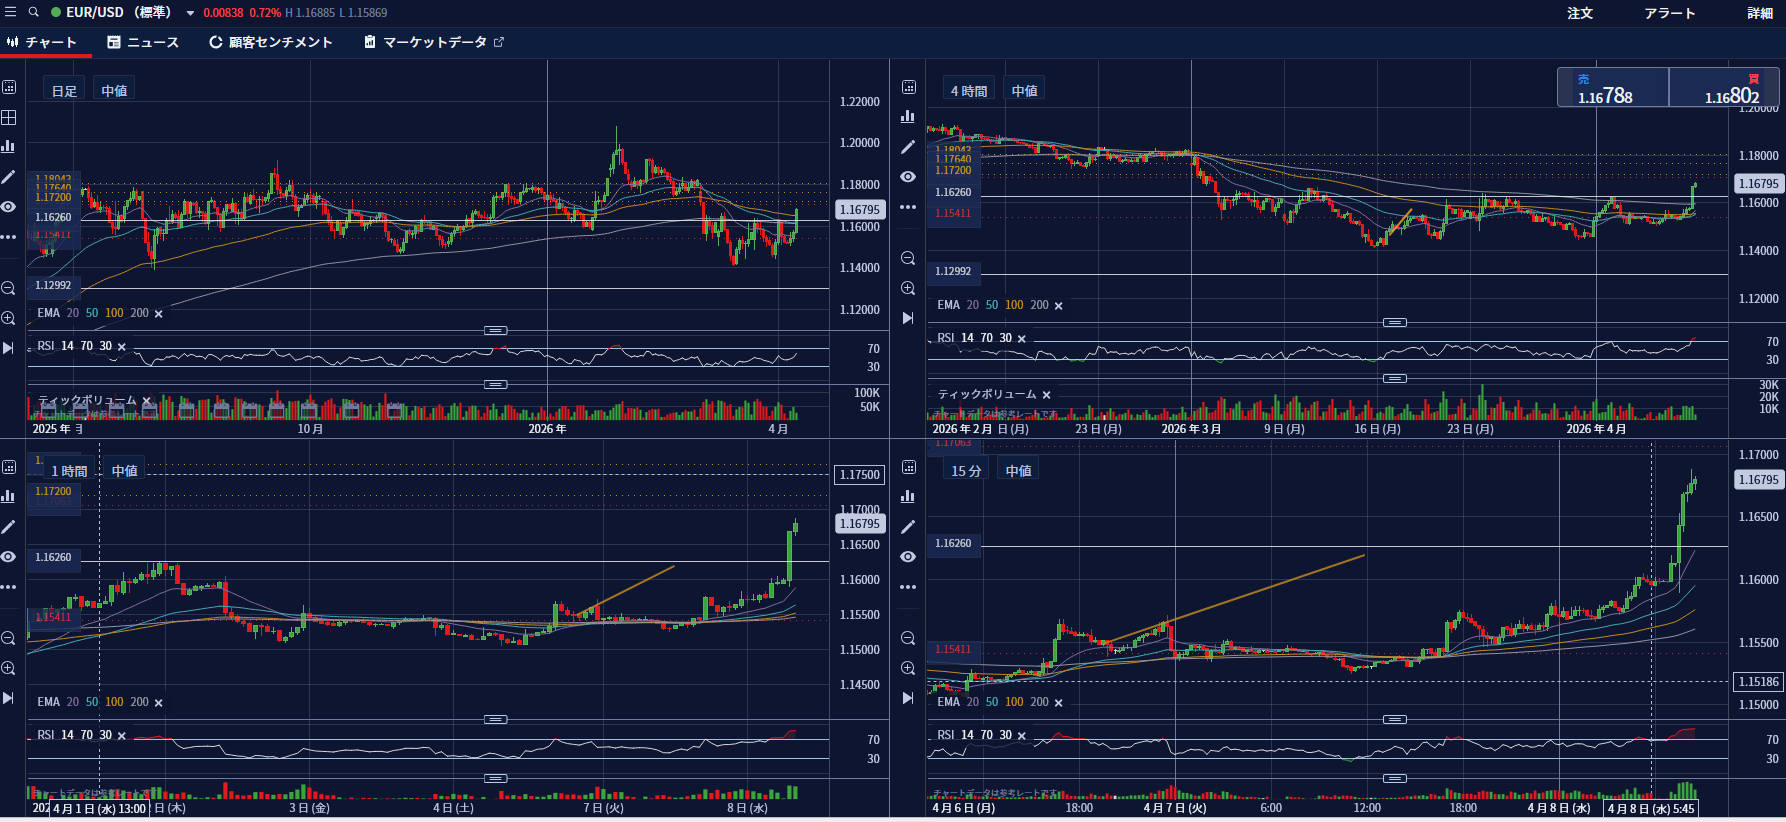
Task: Jump to latest candle on 4時間 chart
Action: pos(908,318)
